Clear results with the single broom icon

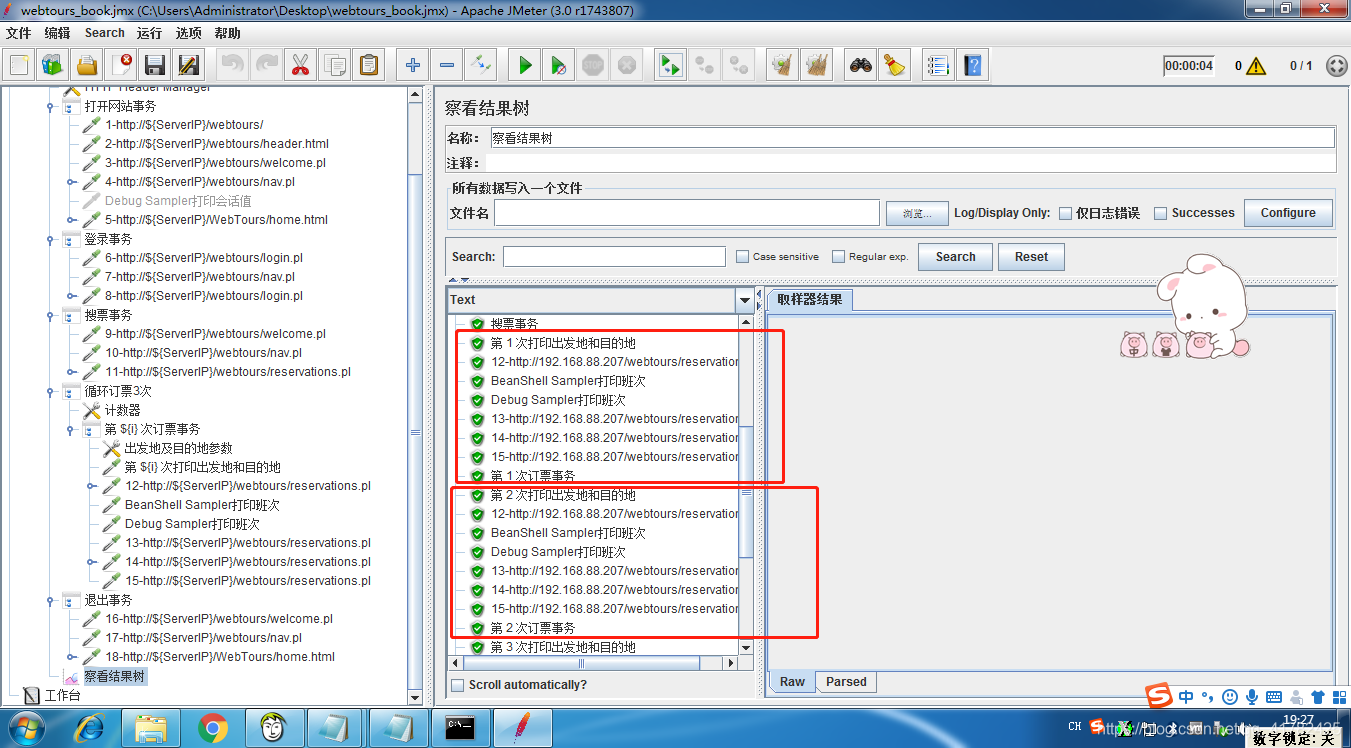pyautogui.click(x=781, y=66)
